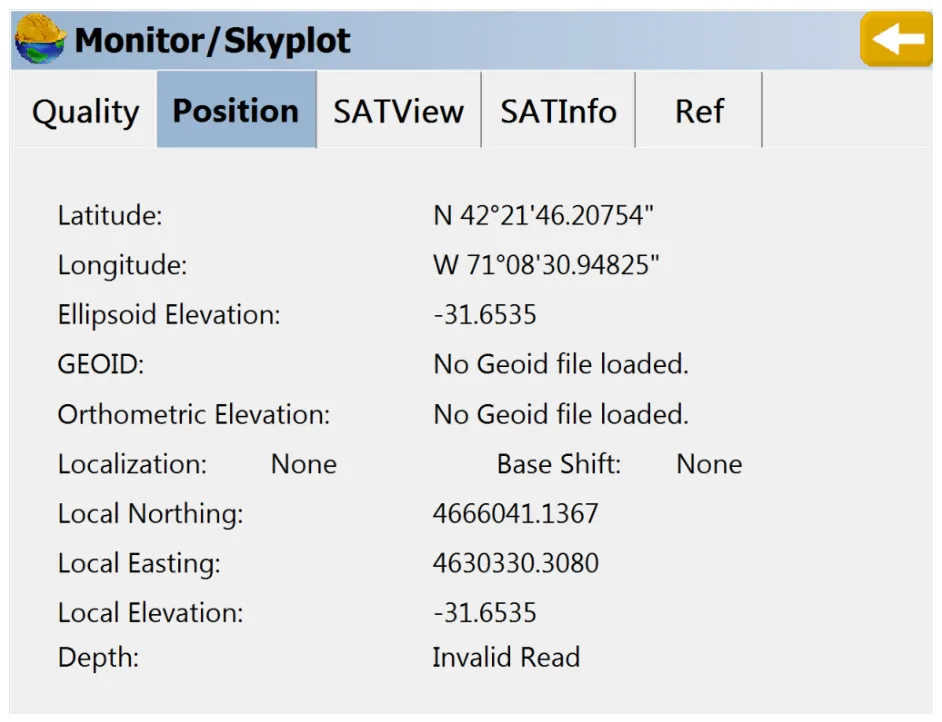Click the Local Elevation: label
The height and width of the screenshot is (722, 942).
click(x=150, y=613)
